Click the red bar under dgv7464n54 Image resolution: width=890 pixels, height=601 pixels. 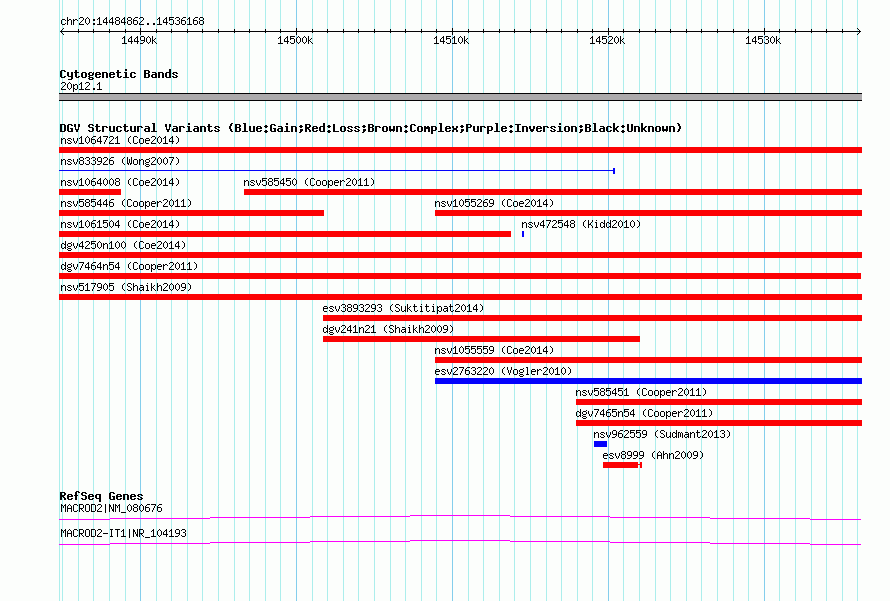460,276
